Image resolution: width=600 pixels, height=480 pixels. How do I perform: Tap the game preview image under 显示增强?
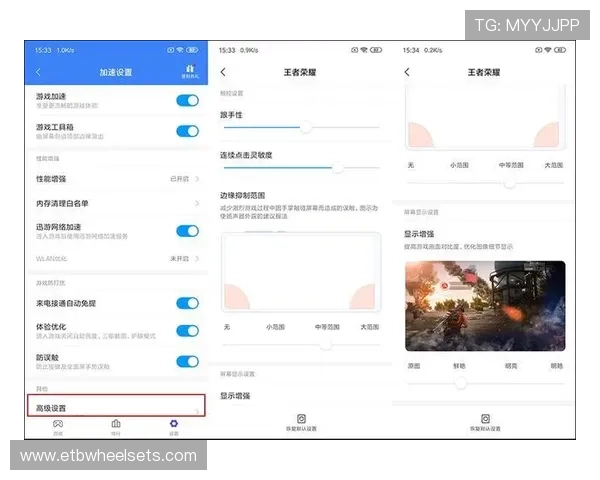(x=485, y=306)
